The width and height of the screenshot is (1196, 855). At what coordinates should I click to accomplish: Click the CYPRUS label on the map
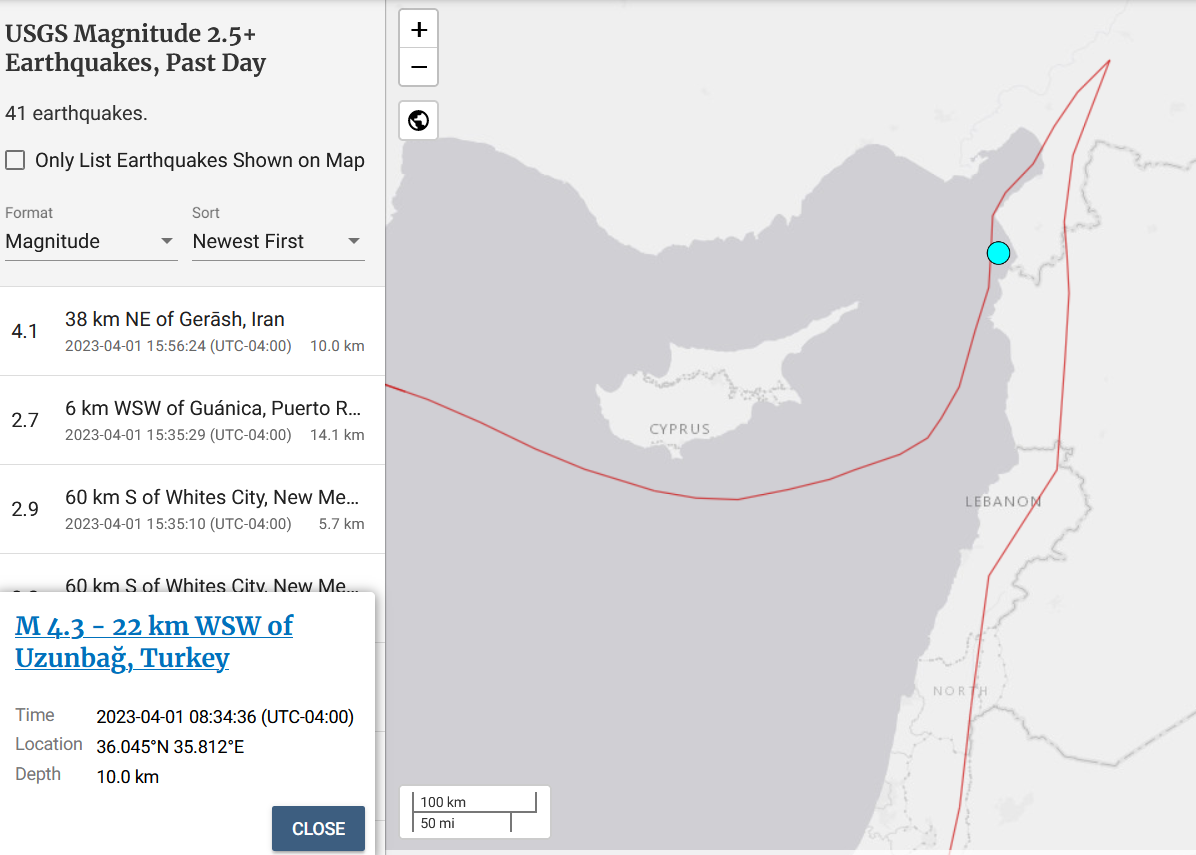pyautogui.click(x=680, y=429)
